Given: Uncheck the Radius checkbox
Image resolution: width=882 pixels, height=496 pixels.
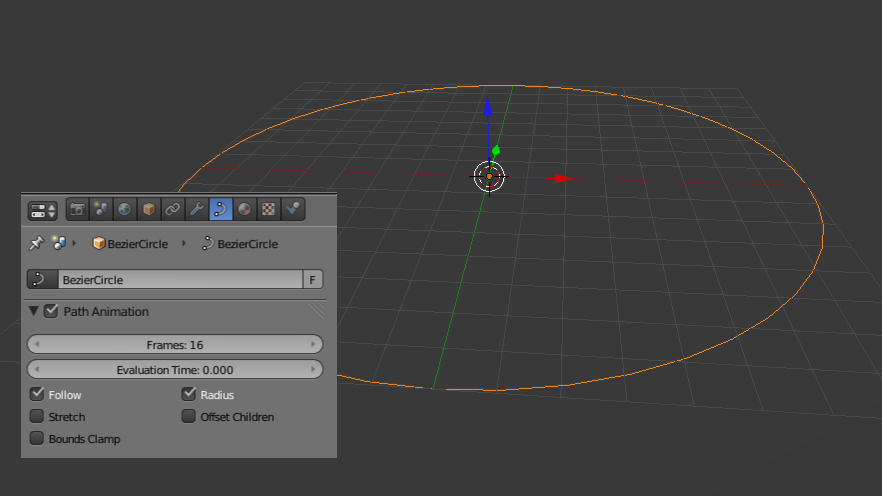Looking at the screenshot, I should 189,394.
